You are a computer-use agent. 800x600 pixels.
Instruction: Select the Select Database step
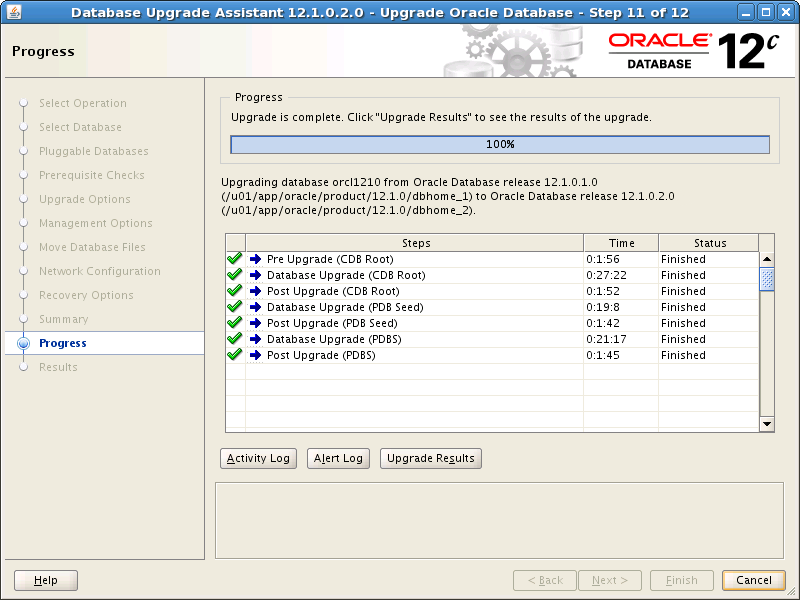click(x=81, y=128)
